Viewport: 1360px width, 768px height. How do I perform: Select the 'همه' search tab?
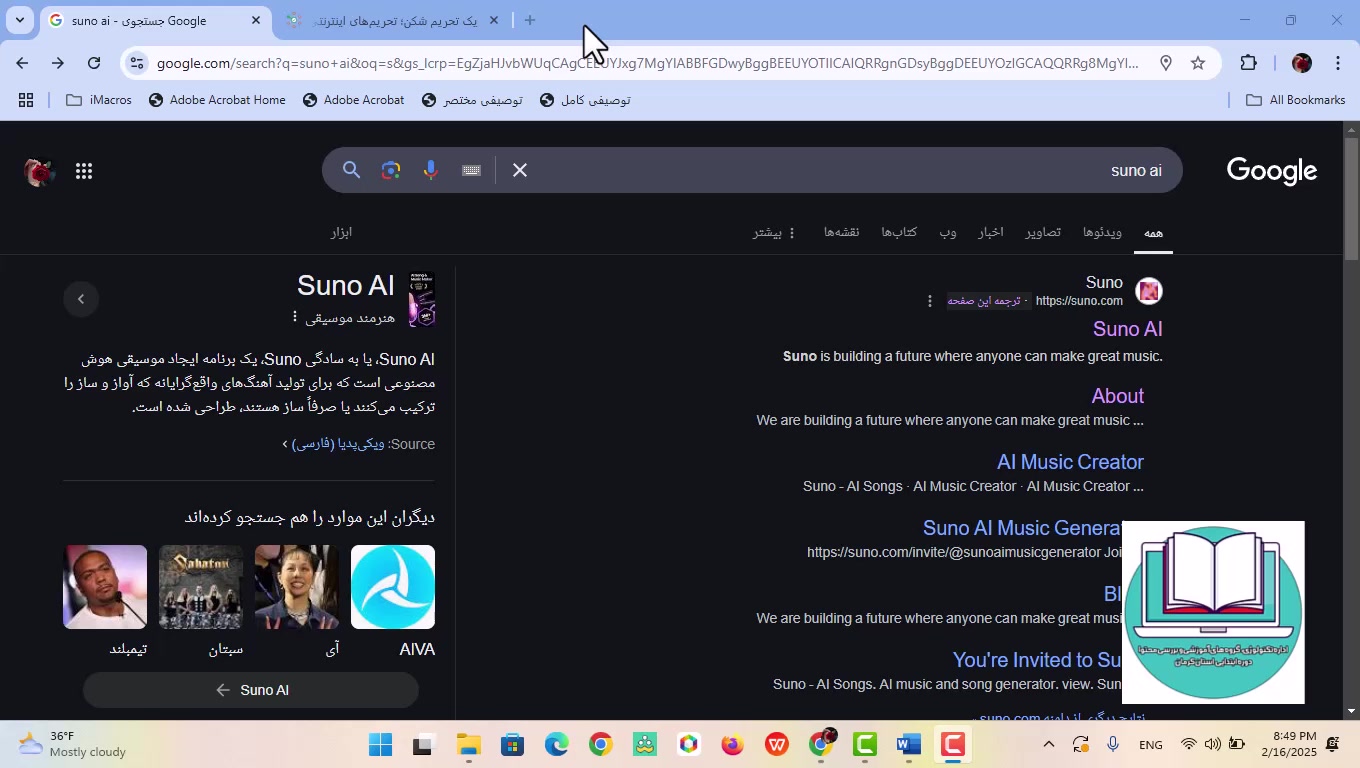1153,232
